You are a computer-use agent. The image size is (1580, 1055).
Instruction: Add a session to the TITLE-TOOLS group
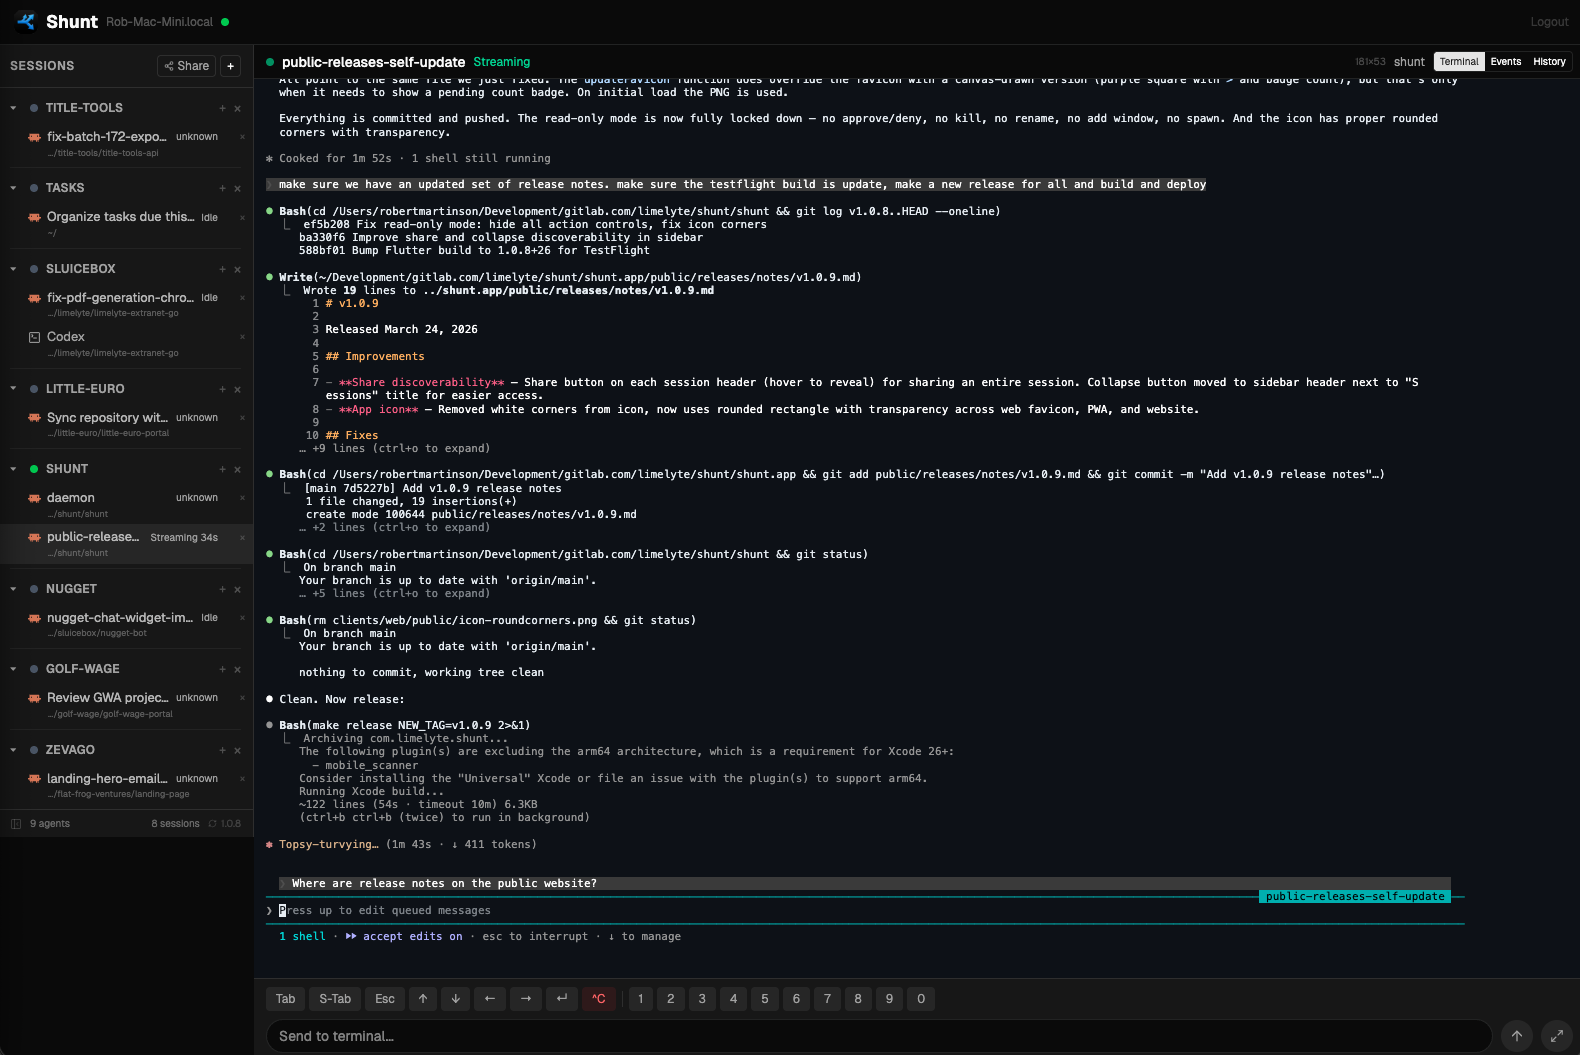point(223,108)
